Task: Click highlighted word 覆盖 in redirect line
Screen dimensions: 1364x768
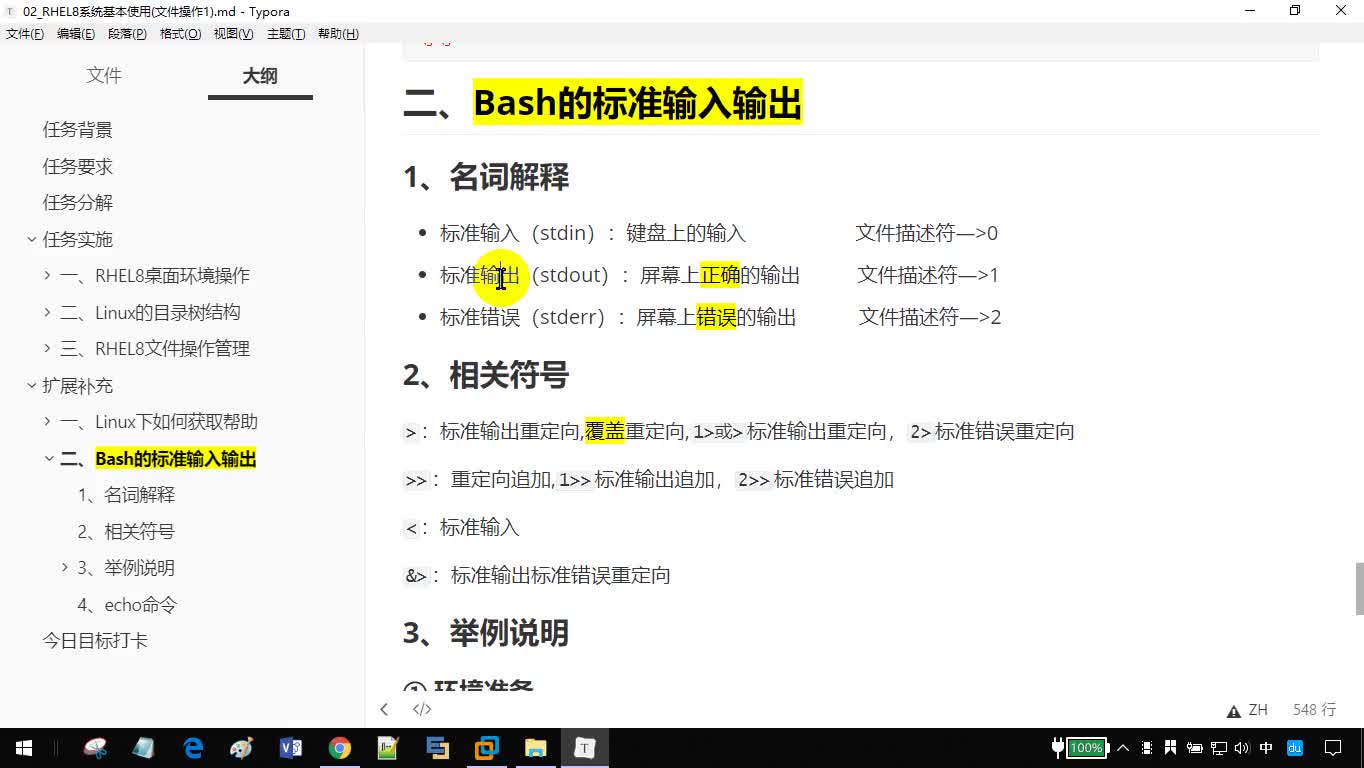Action: (x=605, y=431)
